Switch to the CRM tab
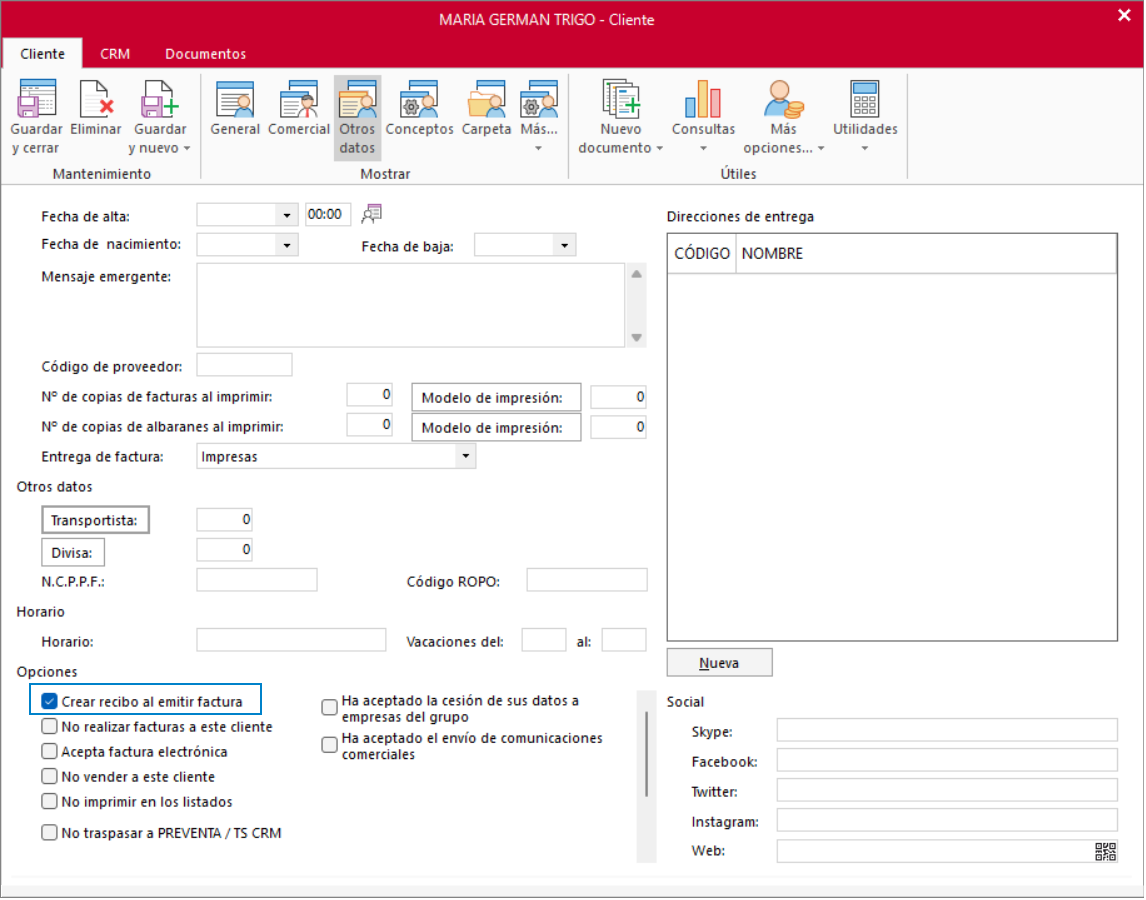The image size is (1146, 900). (115, 53)
